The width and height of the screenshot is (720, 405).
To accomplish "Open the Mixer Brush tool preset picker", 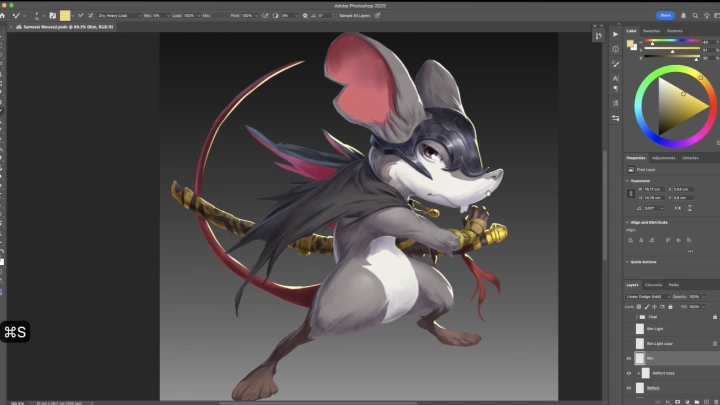I will (x=18, y=16).
